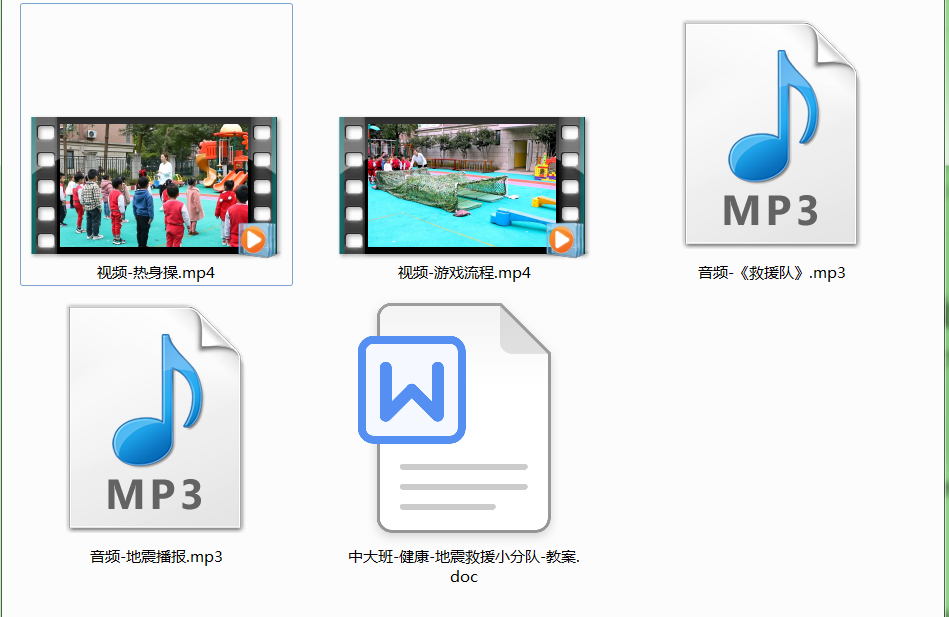The height and width of the screenshot is (617, 949).
Task: Click the filename text 视频-热身操.mp4
Action: click(x=156, y=273)
